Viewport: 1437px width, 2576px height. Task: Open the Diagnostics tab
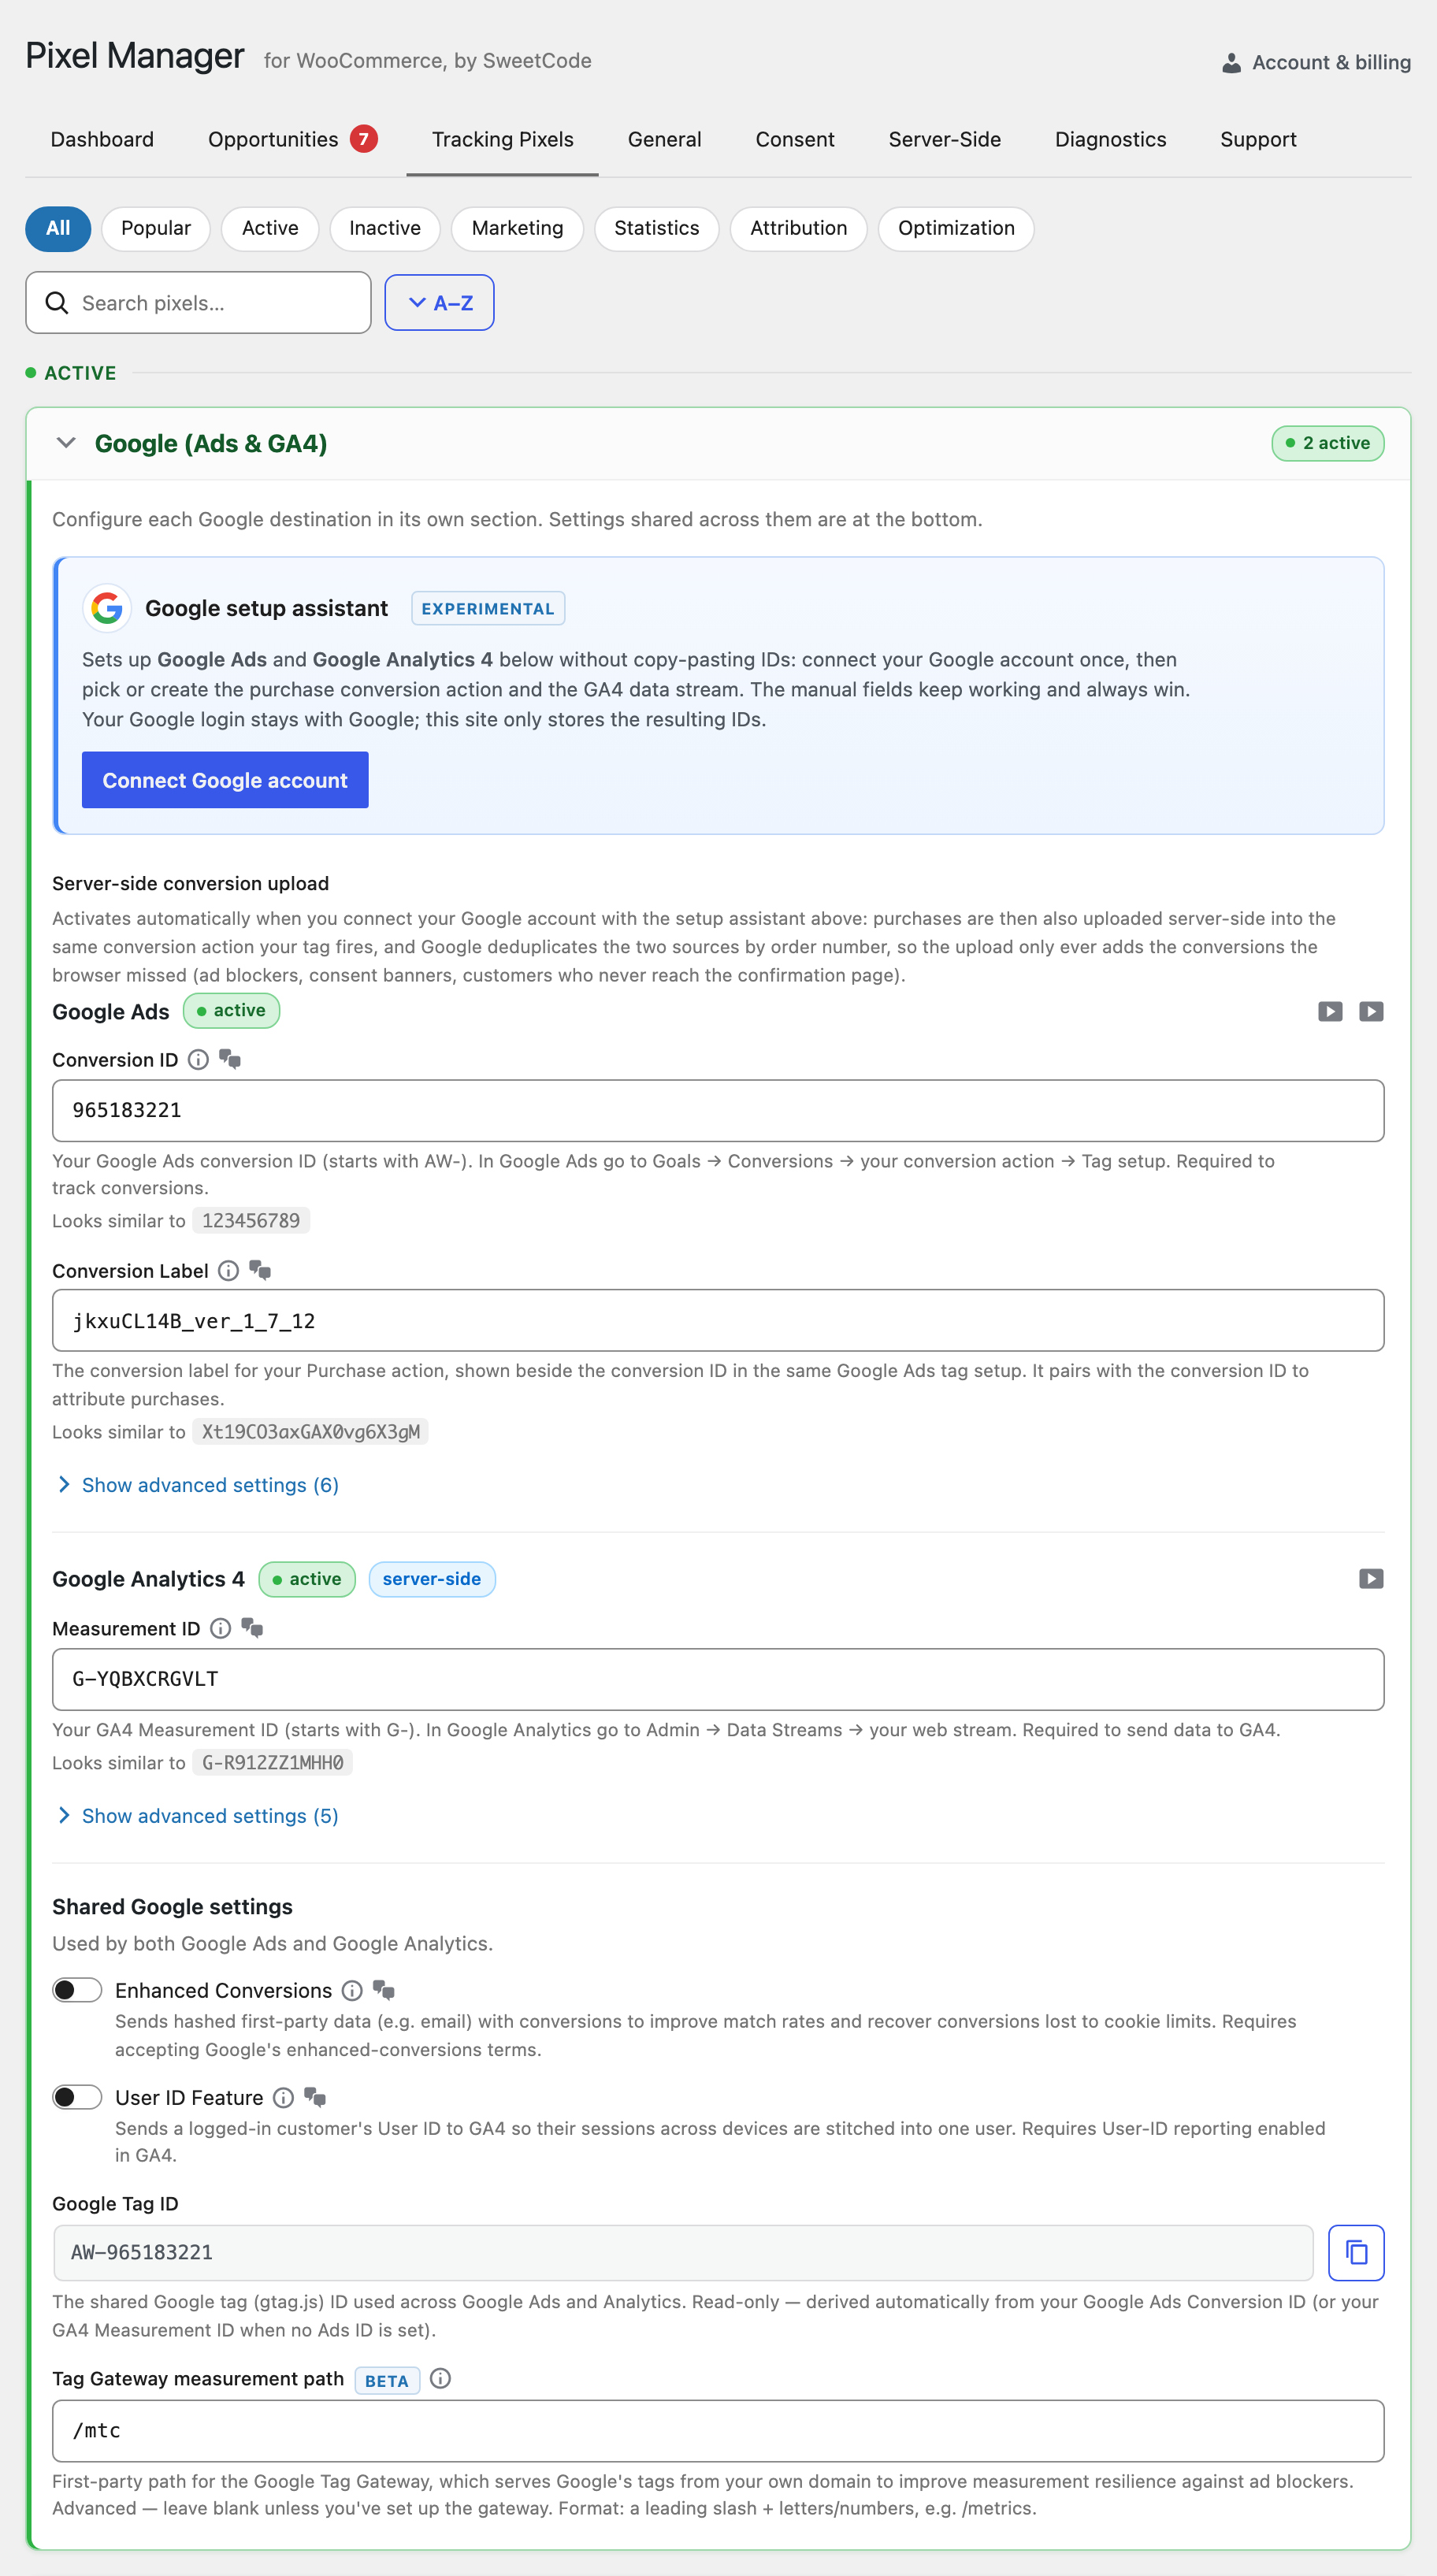point(1110,140)
